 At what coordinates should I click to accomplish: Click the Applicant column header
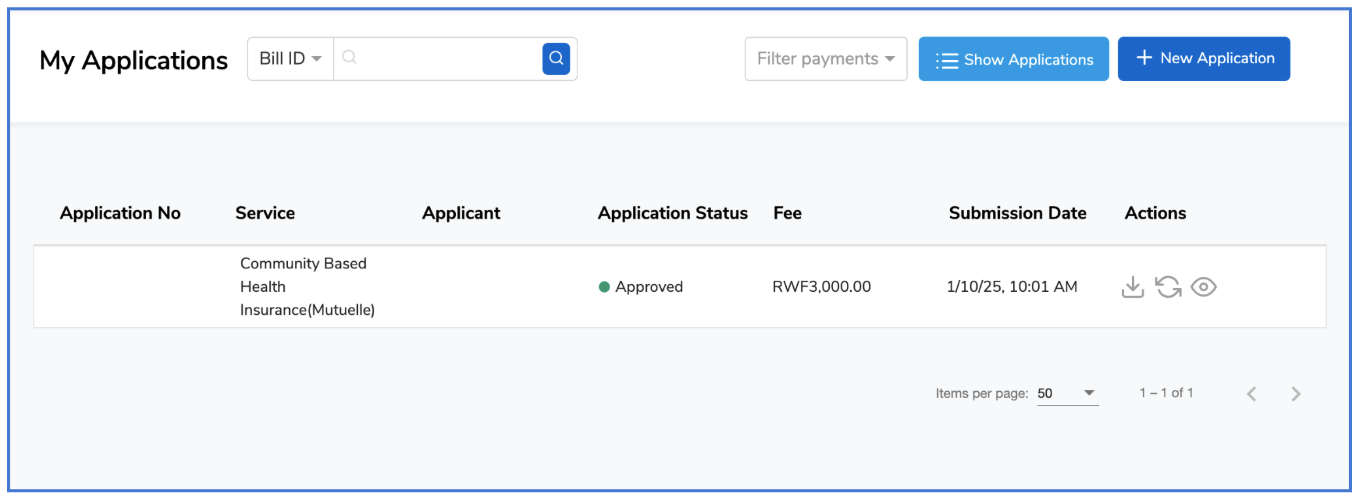tap(461, 213)
